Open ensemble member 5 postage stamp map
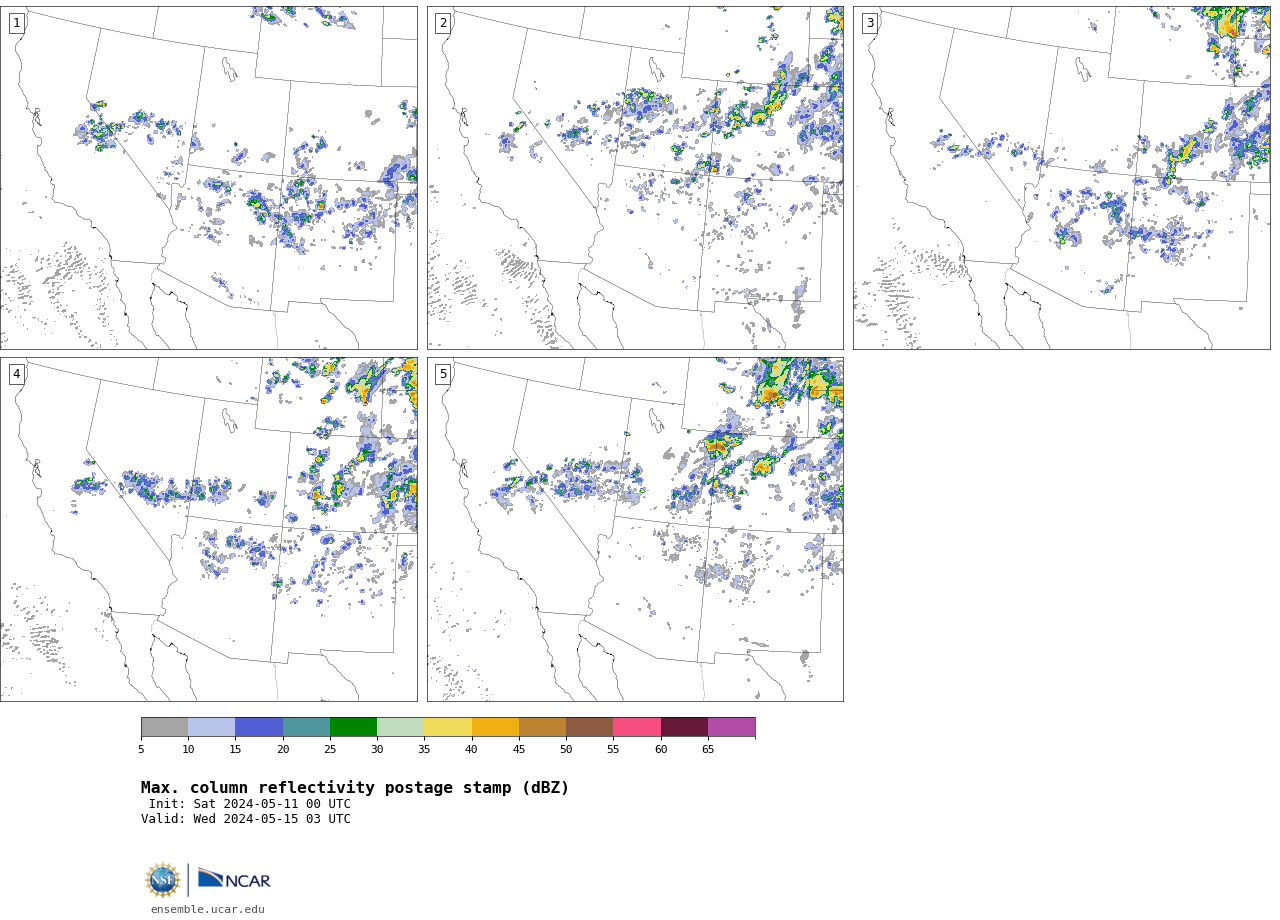 (635, 530)
